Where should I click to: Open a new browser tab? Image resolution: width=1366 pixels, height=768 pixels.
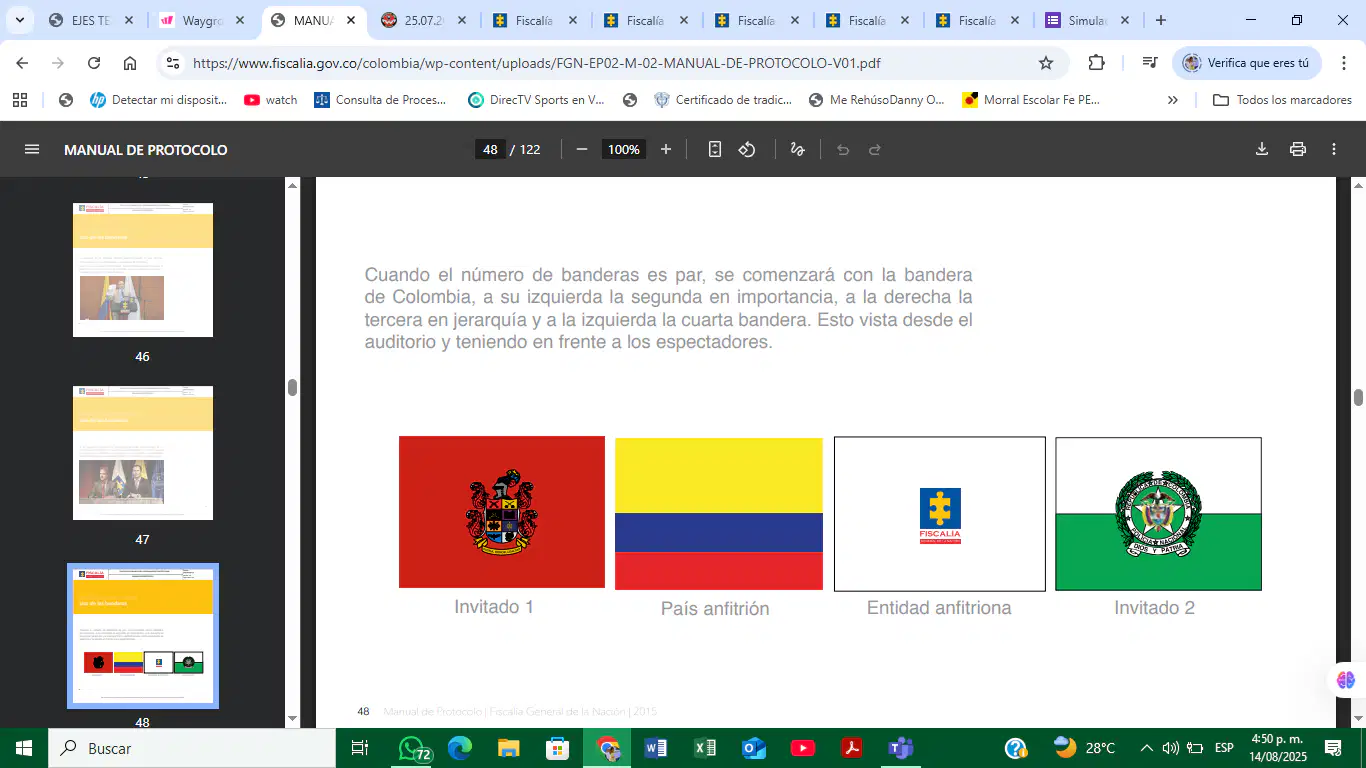(1161, 20)
